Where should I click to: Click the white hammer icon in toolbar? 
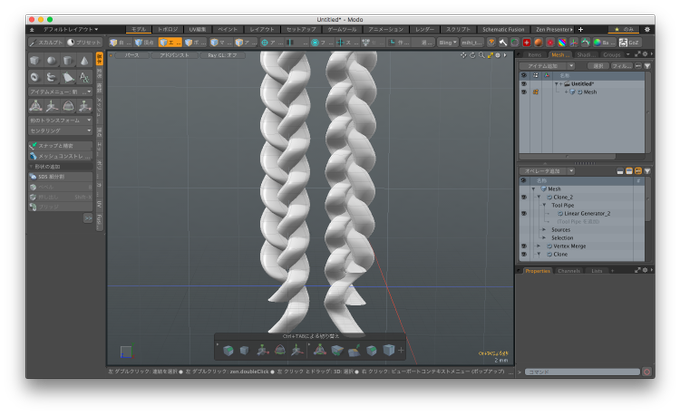point(503,42)
